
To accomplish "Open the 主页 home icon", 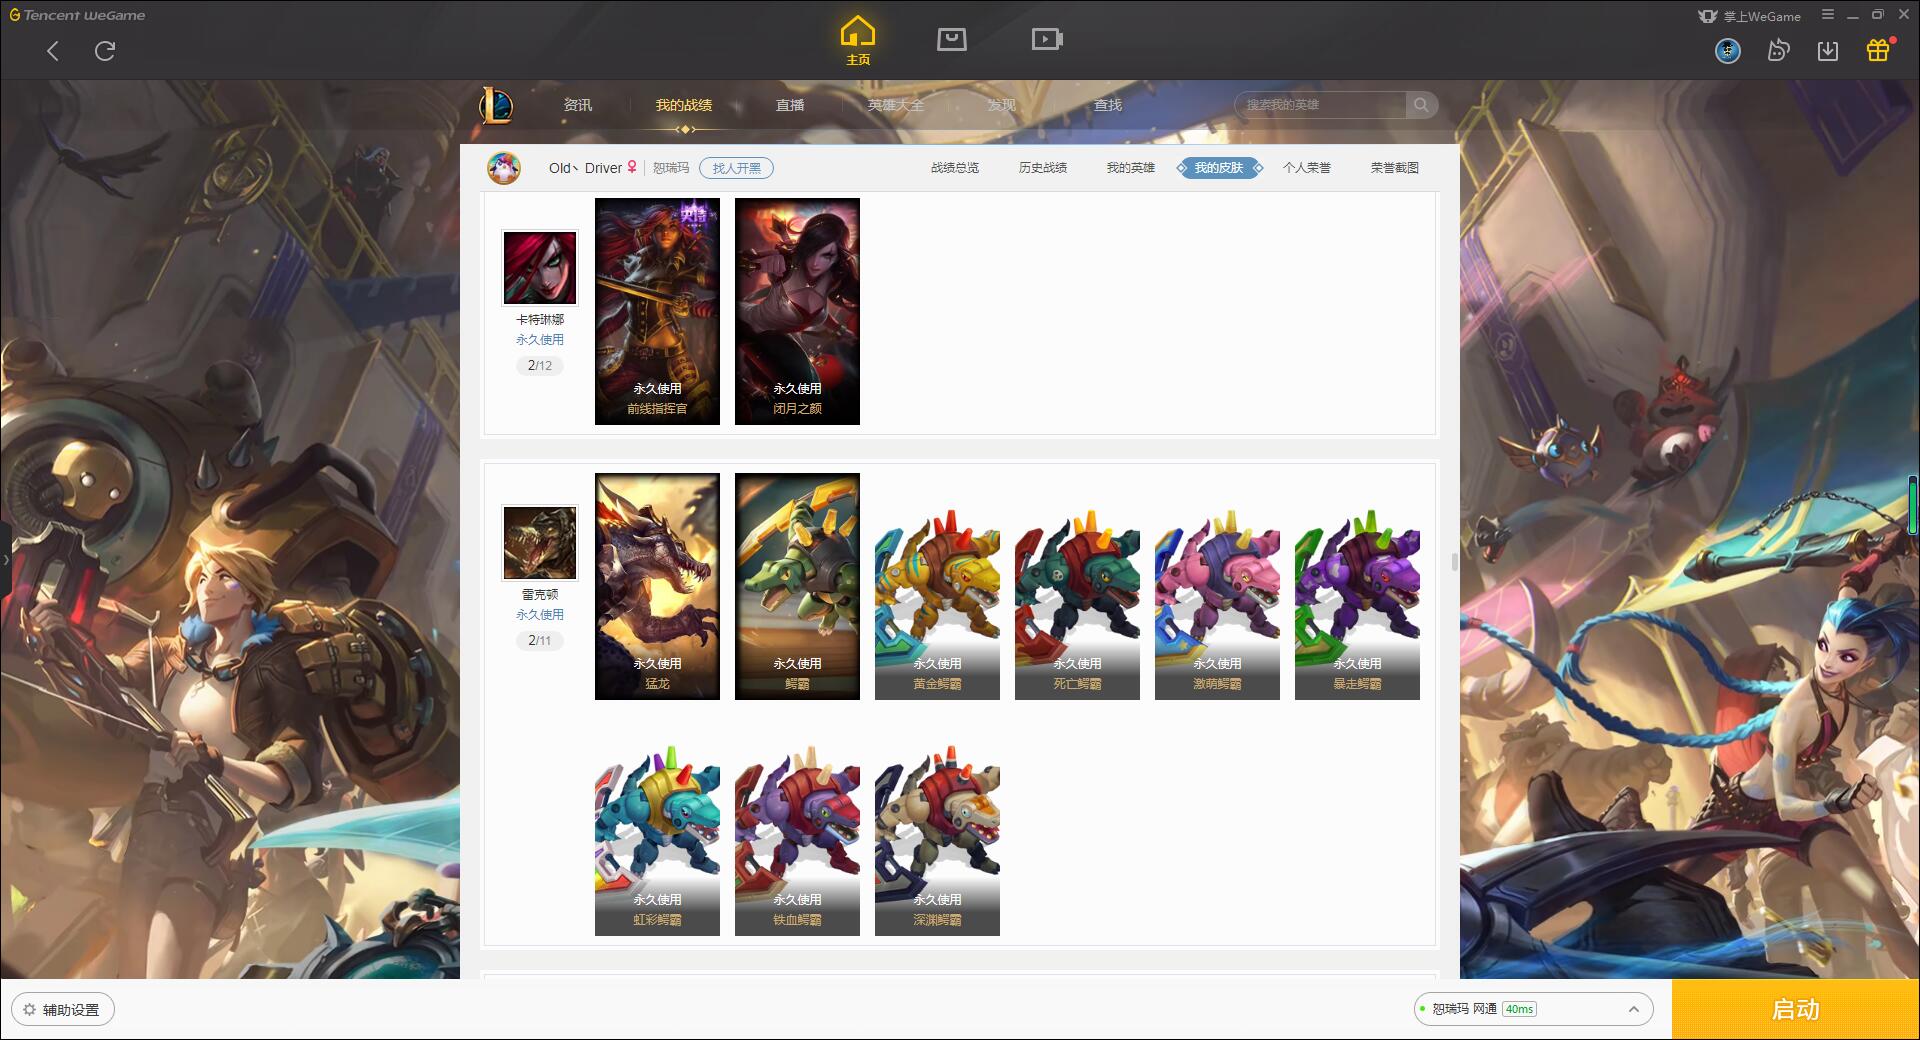I will tap(858, 41).
